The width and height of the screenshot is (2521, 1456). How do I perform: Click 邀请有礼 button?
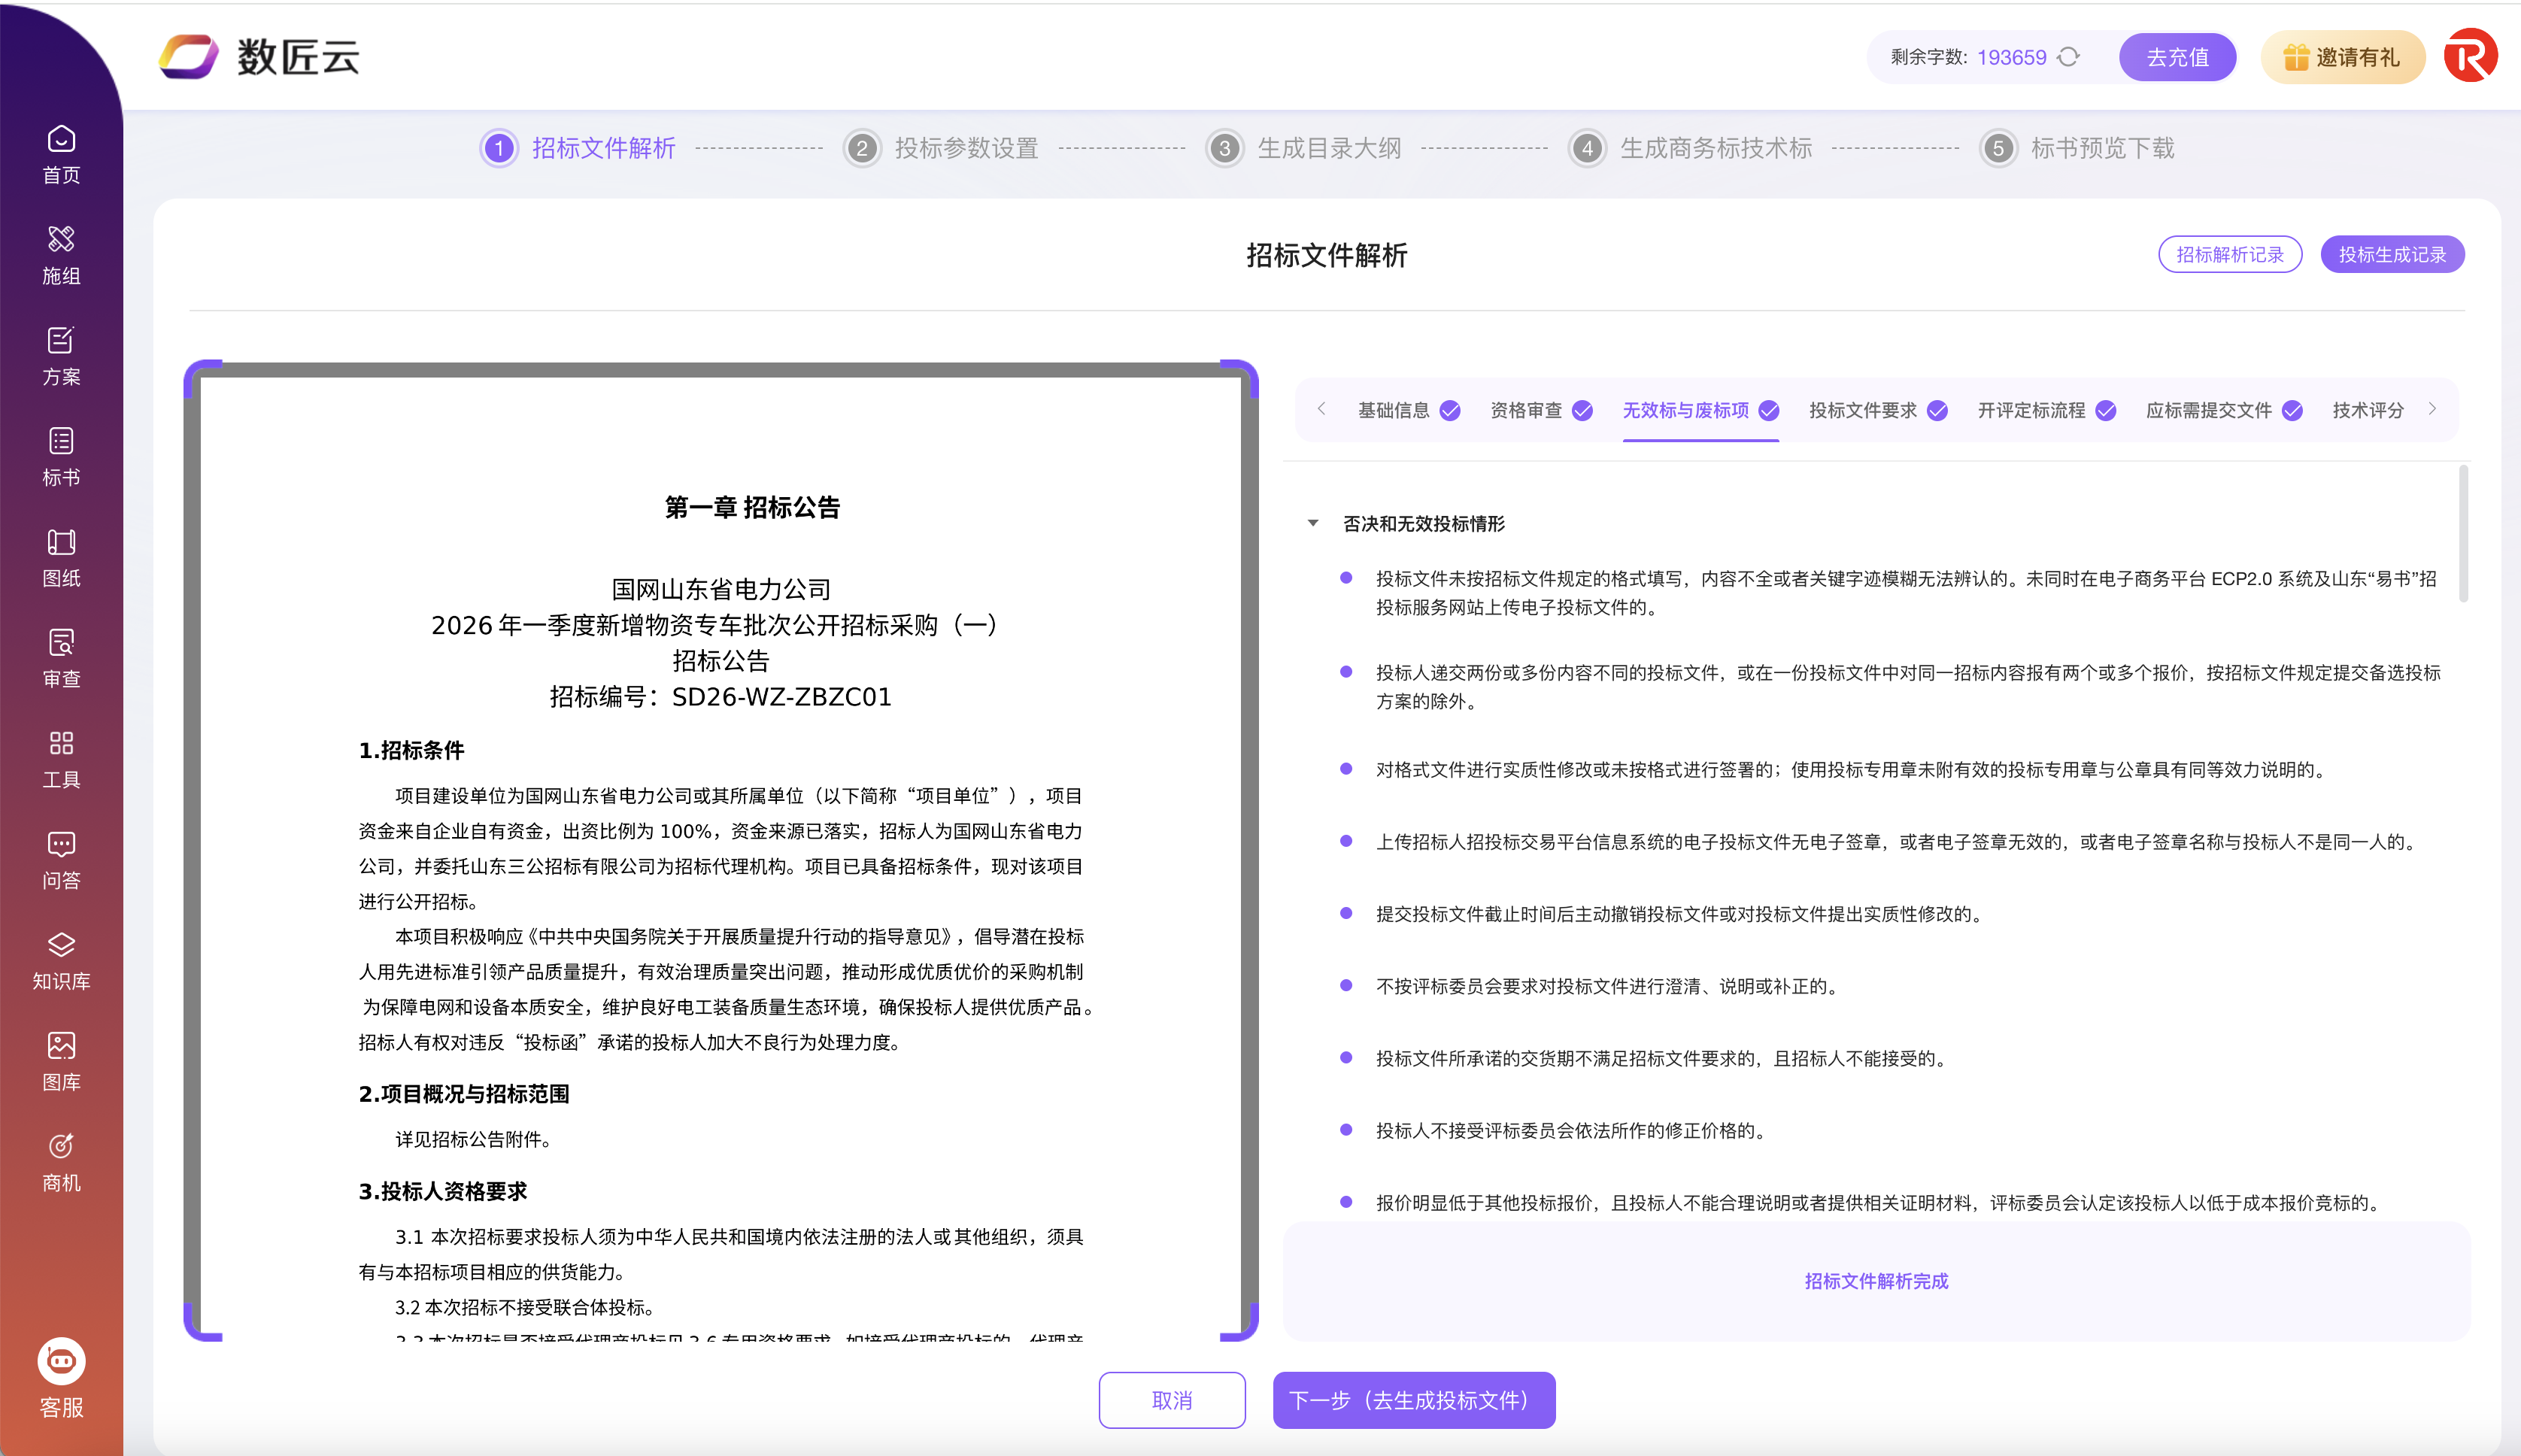pyautogui.click(x=2343, y=57)
